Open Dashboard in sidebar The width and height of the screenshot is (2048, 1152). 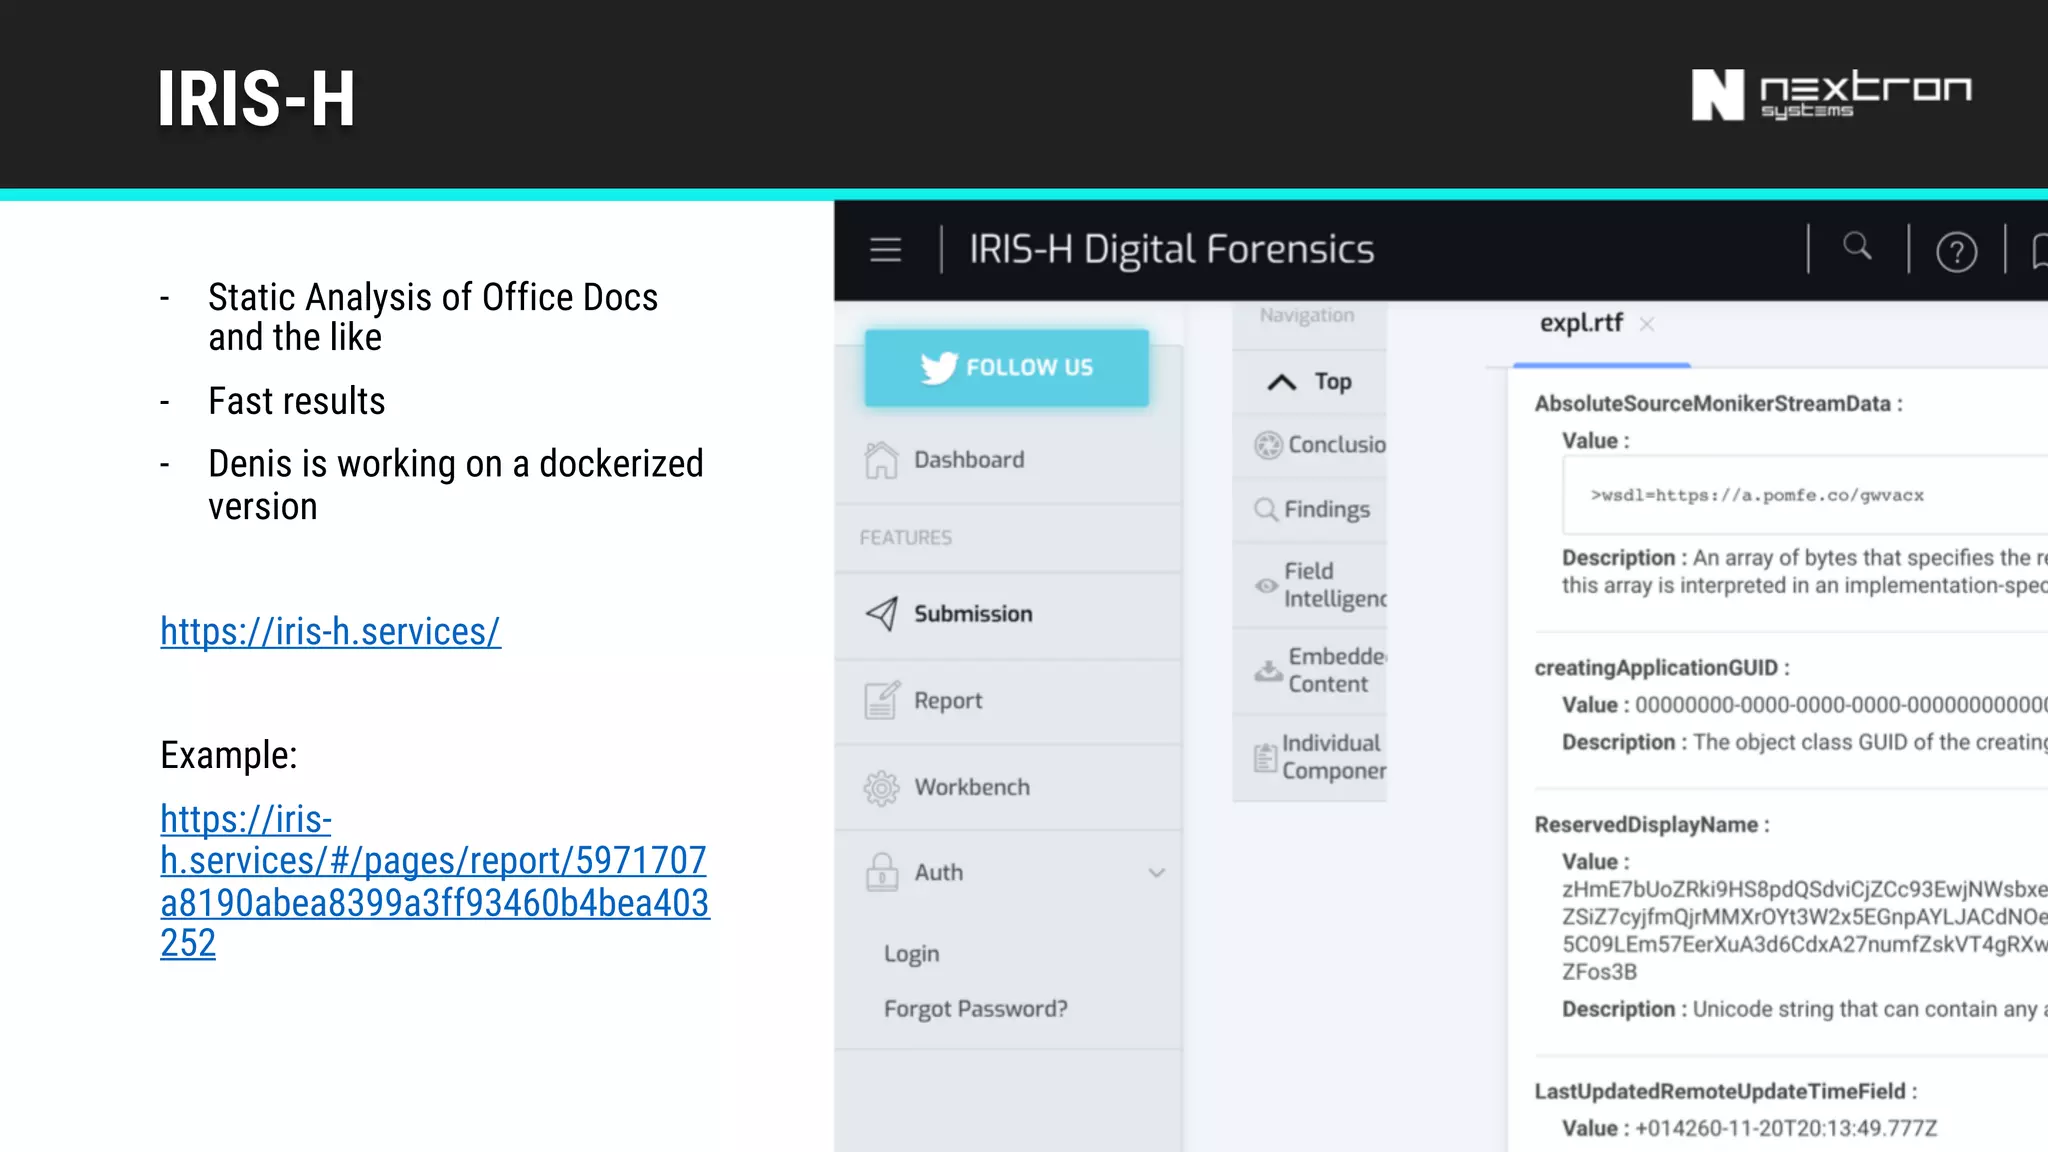coord(1008,460)
